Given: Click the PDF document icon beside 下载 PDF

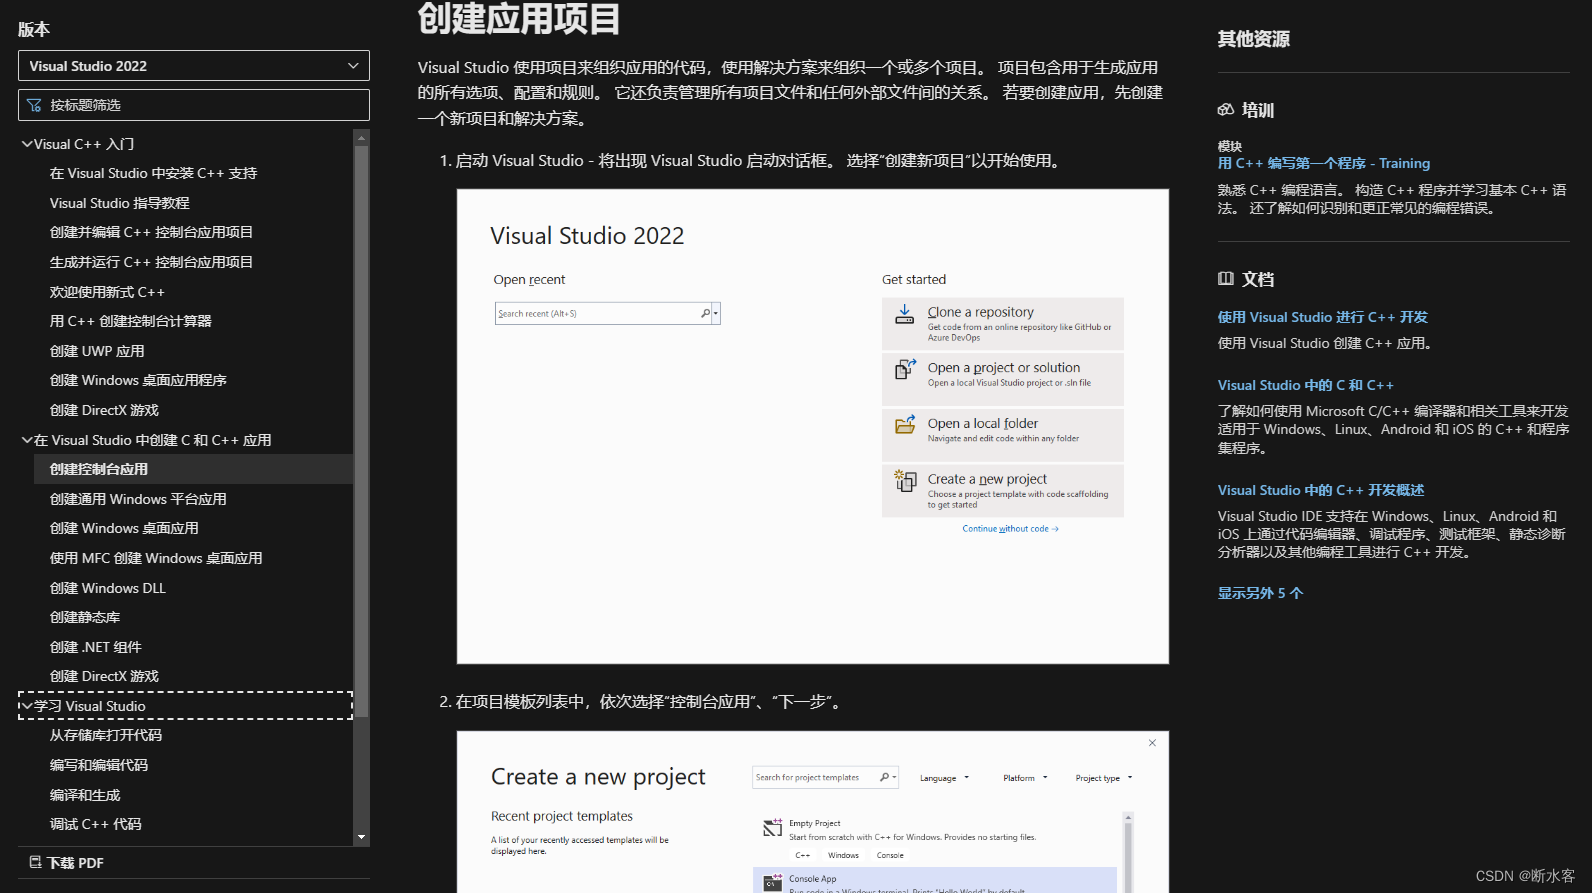Looking at the screenshot, I should coord(35,862).
